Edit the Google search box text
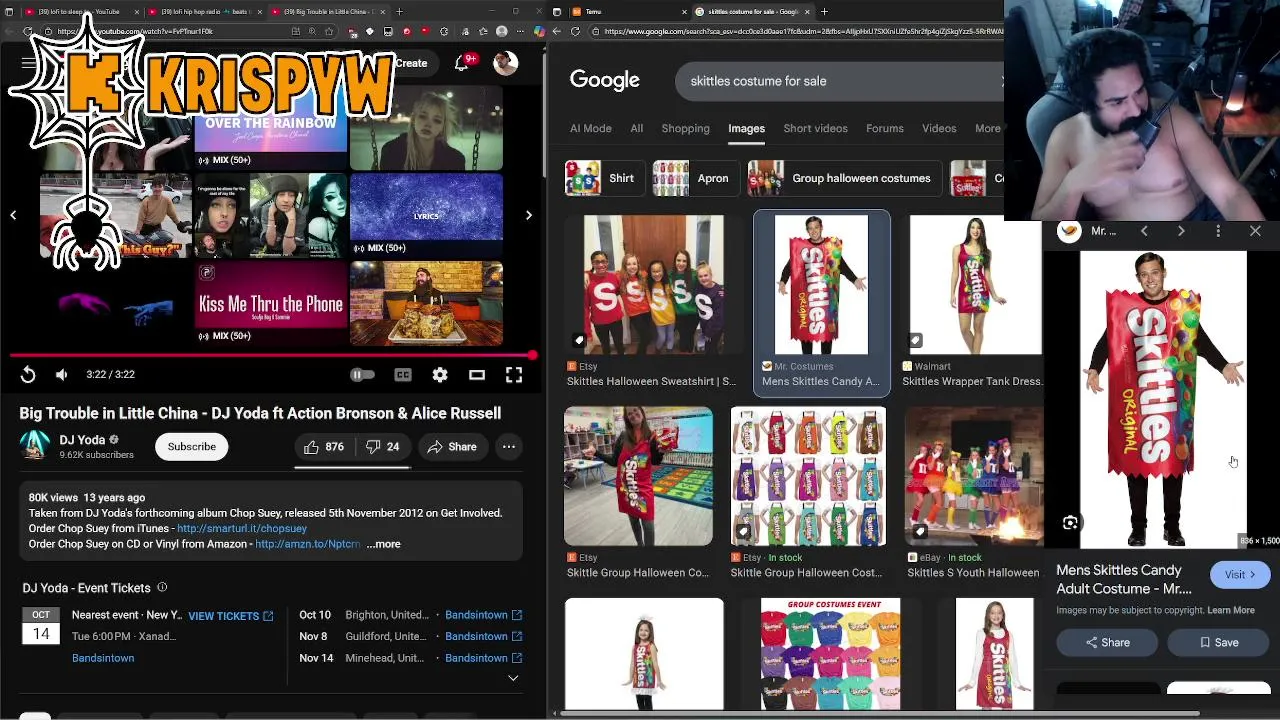Screen dimensions: 1280x720 pyautogui.click(x=840, y=81)
